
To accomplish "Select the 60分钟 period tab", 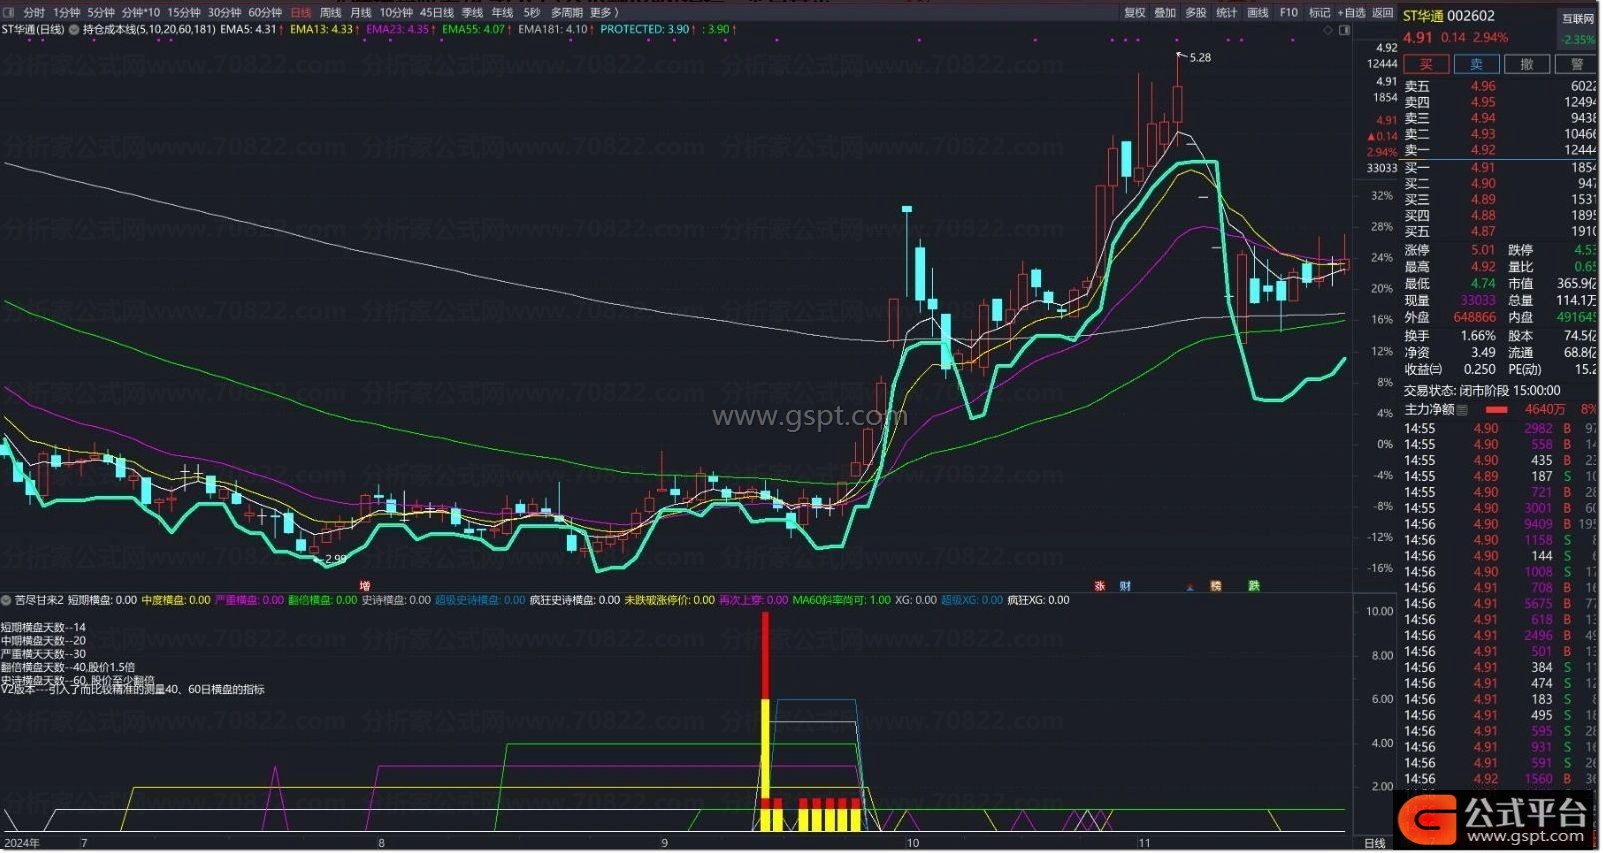I will click(265, 13).
